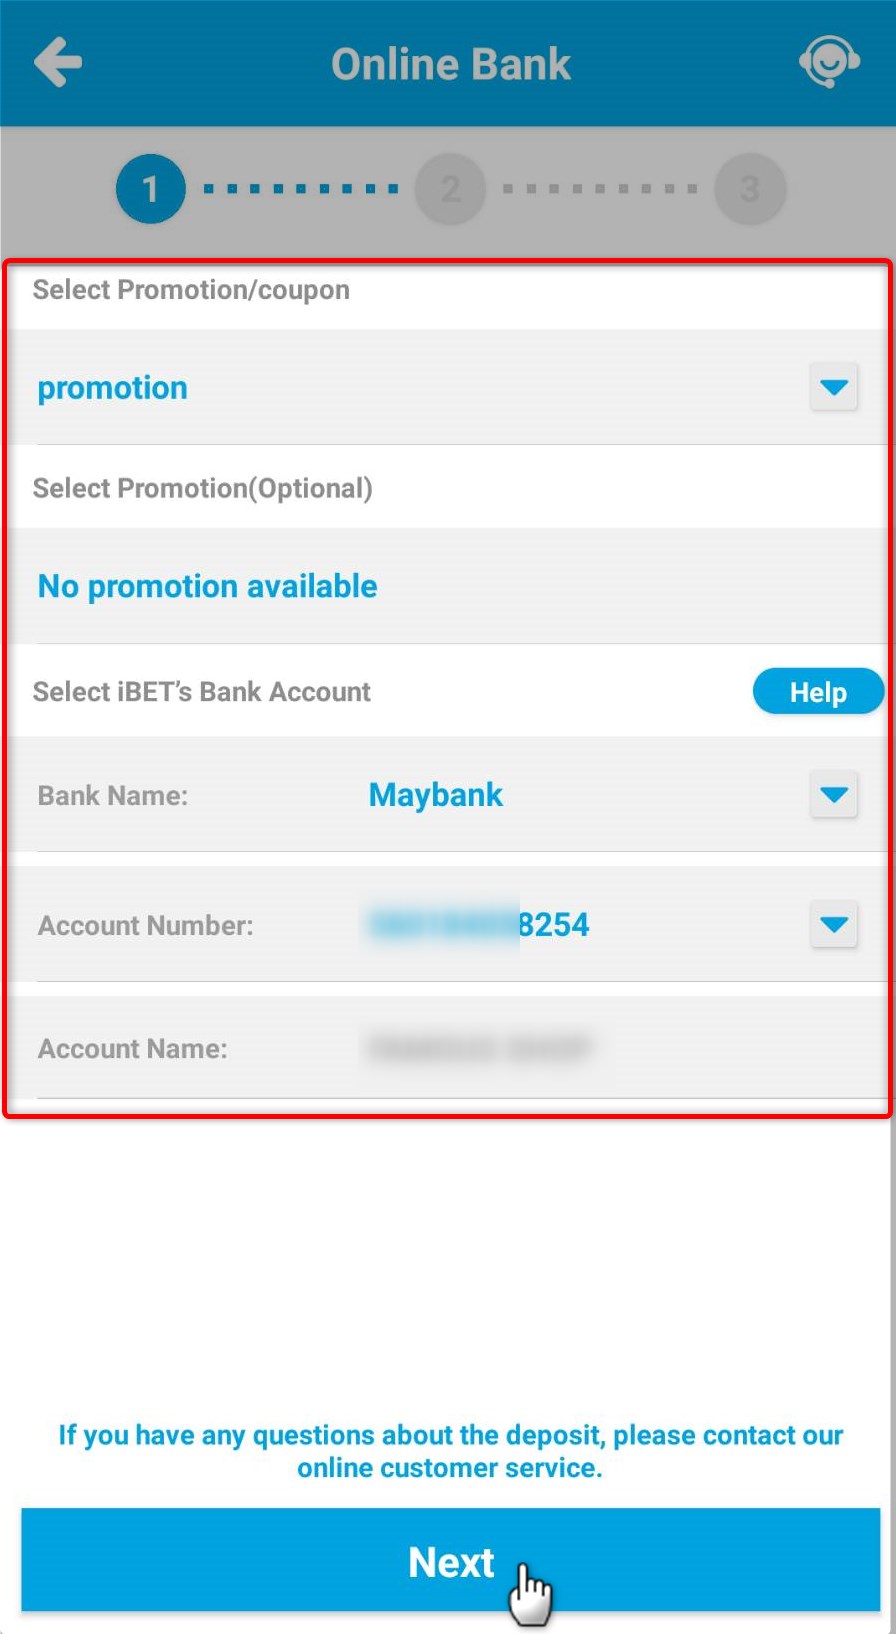This screenshot has height=1634, width=896.
Task: Open the promotion dropdown
Action: pyautogui.click(x=833, y=387)
